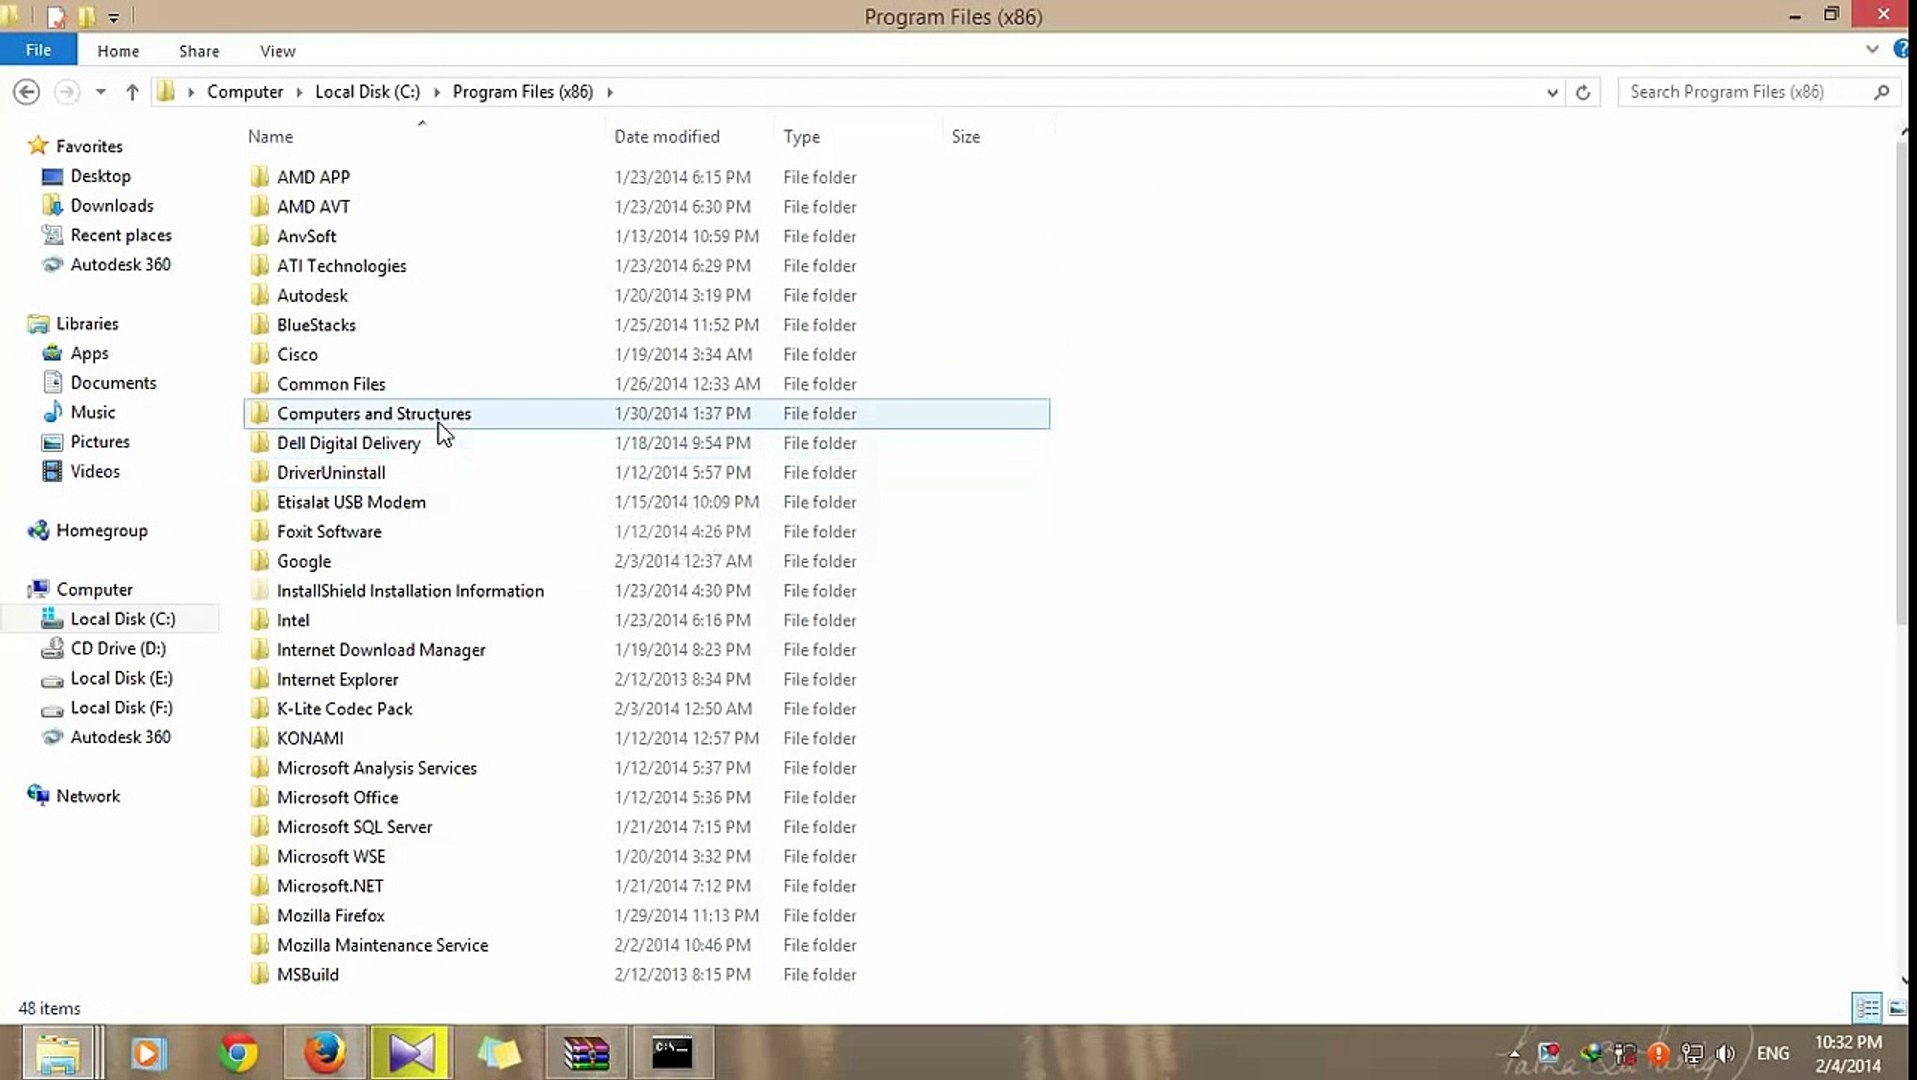Viewport: 1917px width, 1080px height.
Task: Click the search magnifier icon
Action: pos(1880,92)
